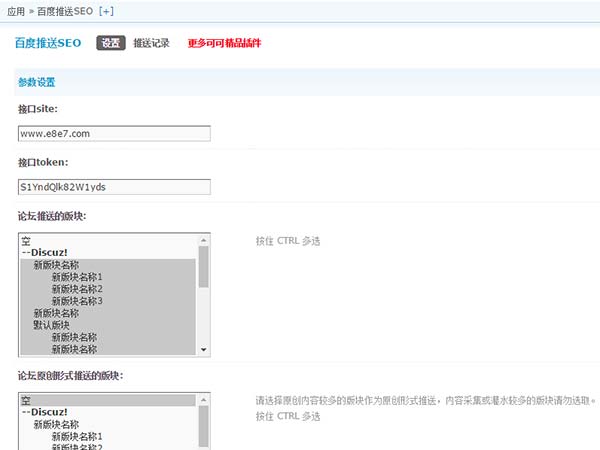Viewport: 600px width, 450px height.
Task: Select 默认版块 in the 论坛推送的版块 list
Action: [x=52, y=325]
